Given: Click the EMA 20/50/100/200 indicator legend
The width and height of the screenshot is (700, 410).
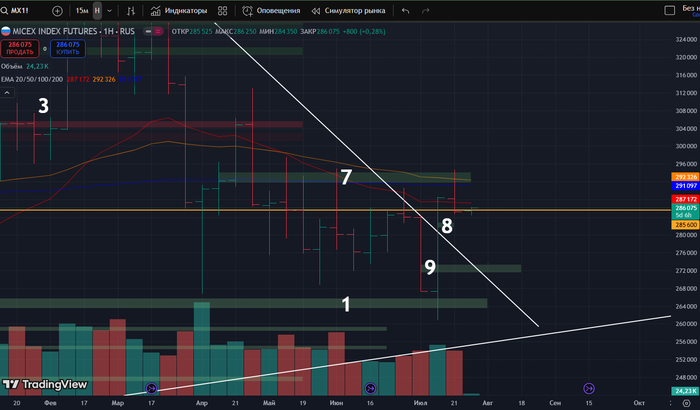Looking at the screenshot, I should 32,79.
